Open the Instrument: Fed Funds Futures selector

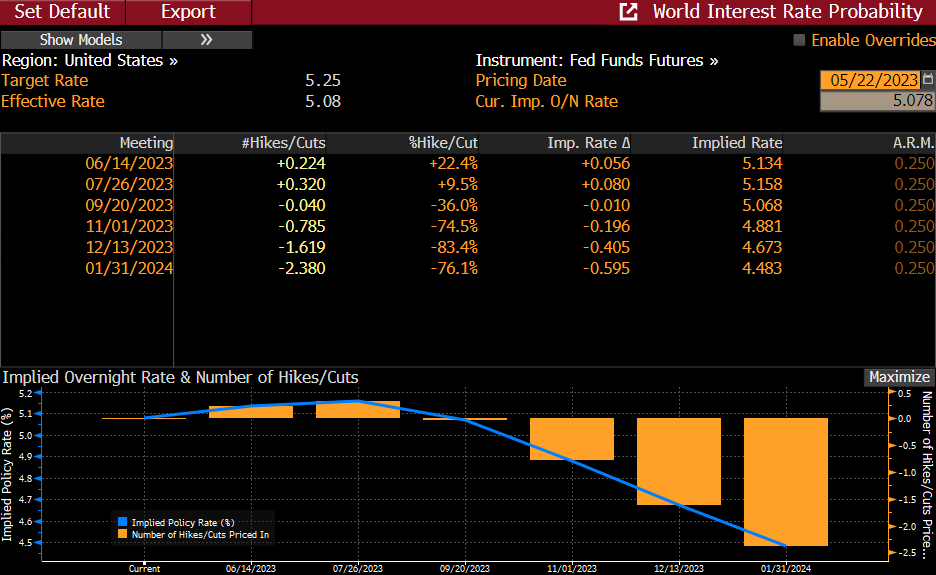click(x=597, y=60)
